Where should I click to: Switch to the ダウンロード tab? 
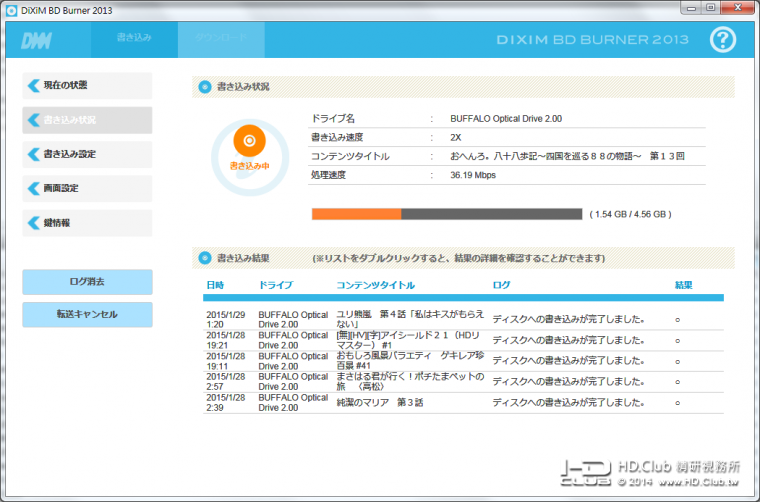(221, 38)
